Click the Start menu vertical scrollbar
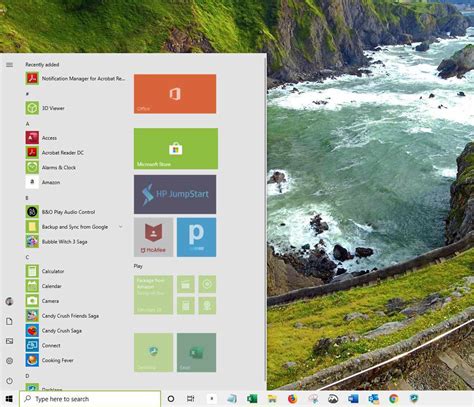 [265, 220]
